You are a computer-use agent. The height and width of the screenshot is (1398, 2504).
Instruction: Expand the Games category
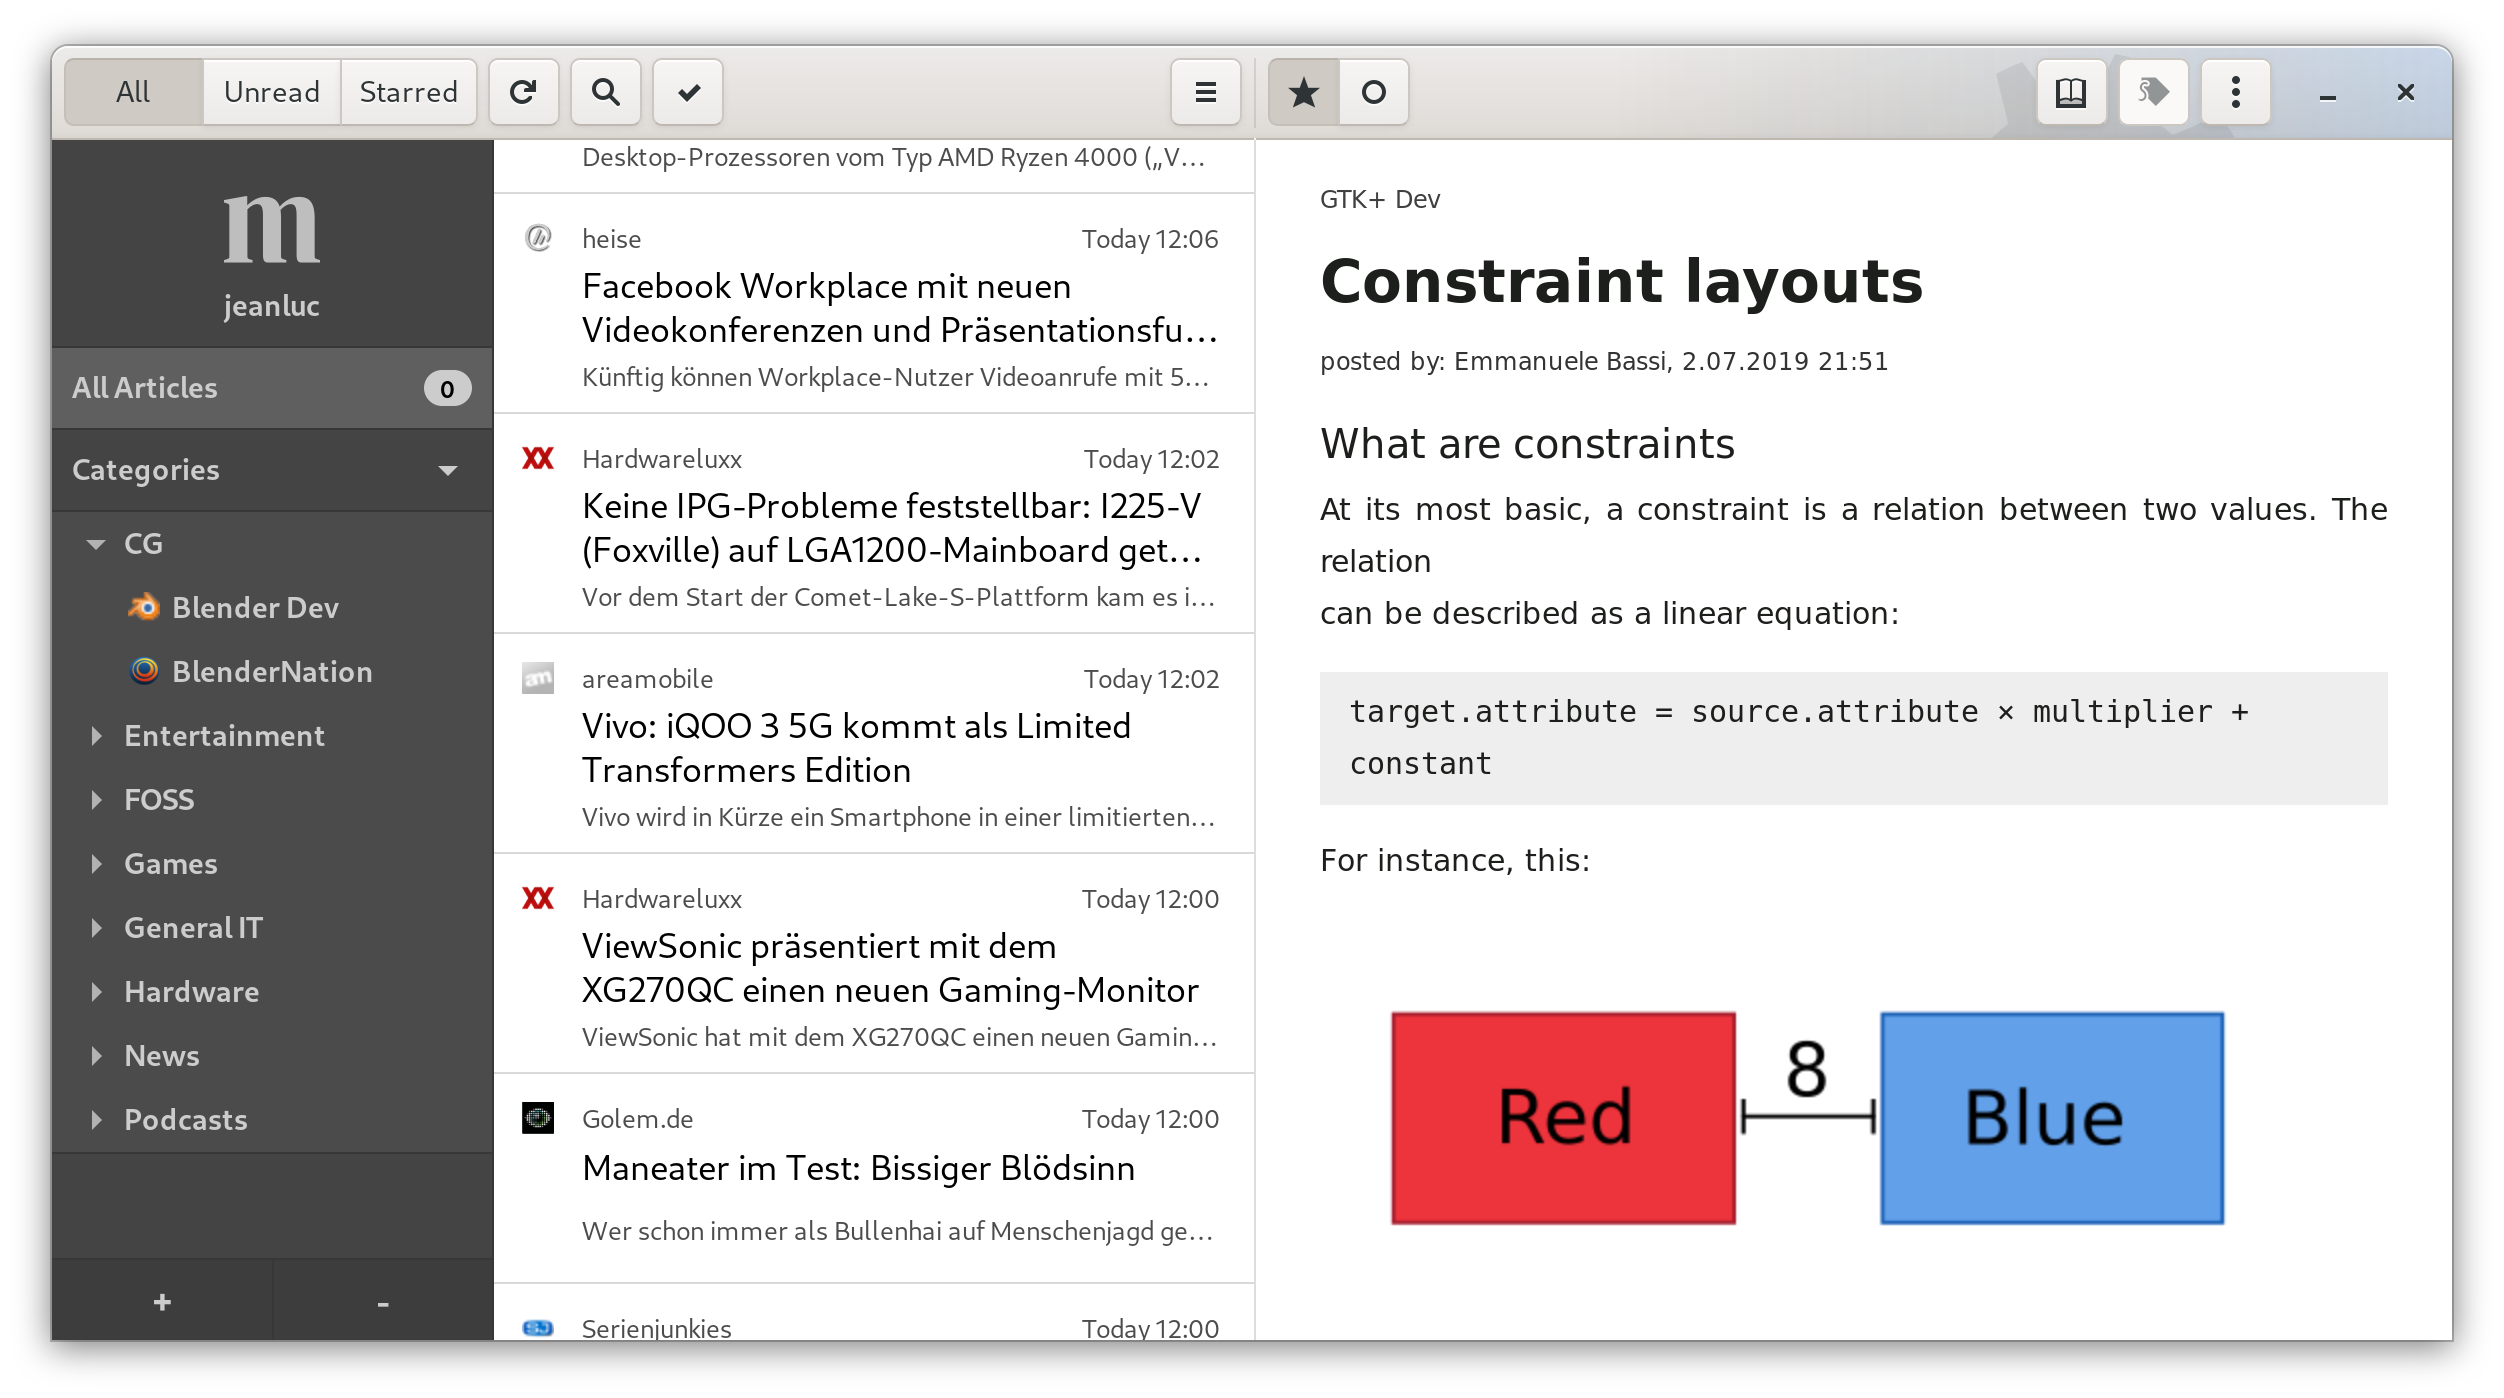(x=96, y=864)
